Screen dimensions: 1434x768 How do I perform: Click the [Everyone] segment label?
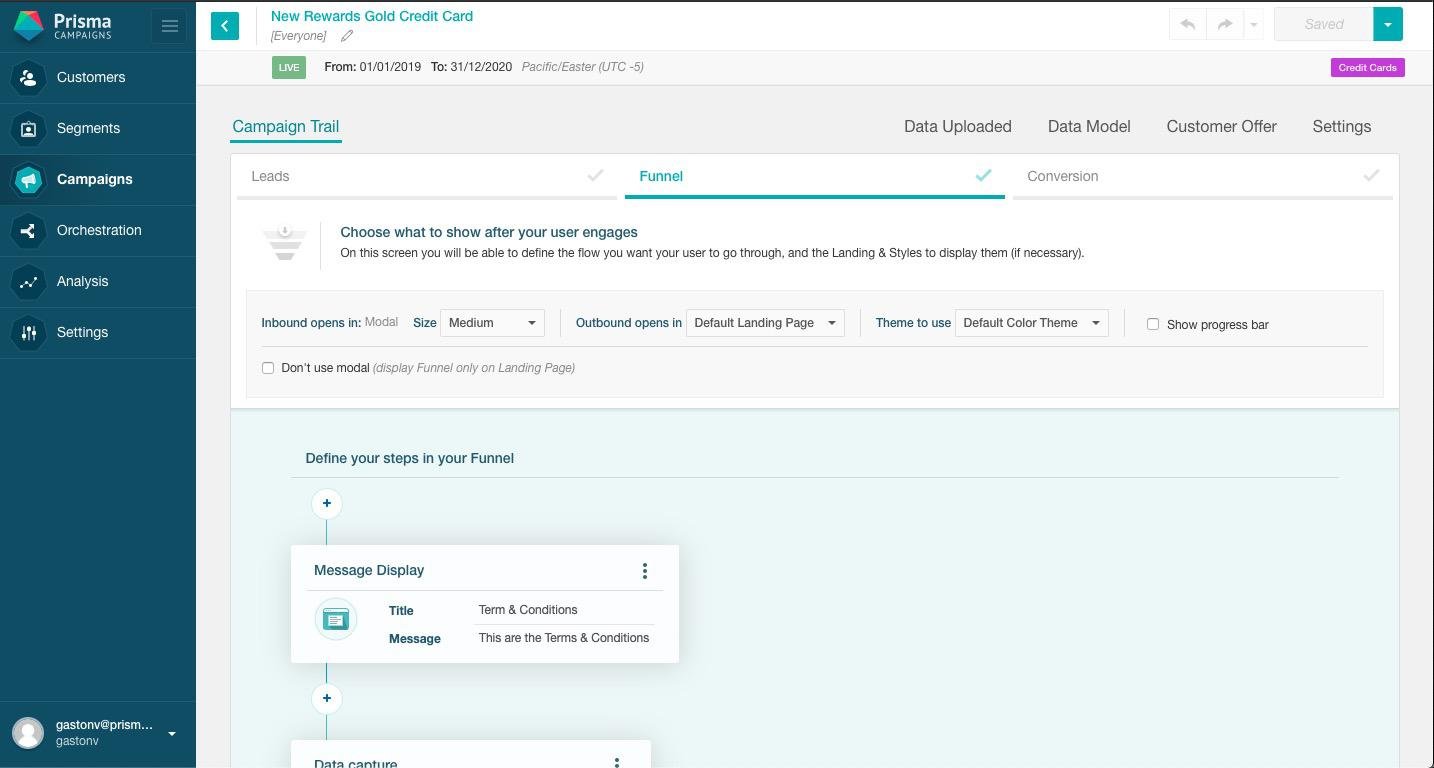coord(298,36)
